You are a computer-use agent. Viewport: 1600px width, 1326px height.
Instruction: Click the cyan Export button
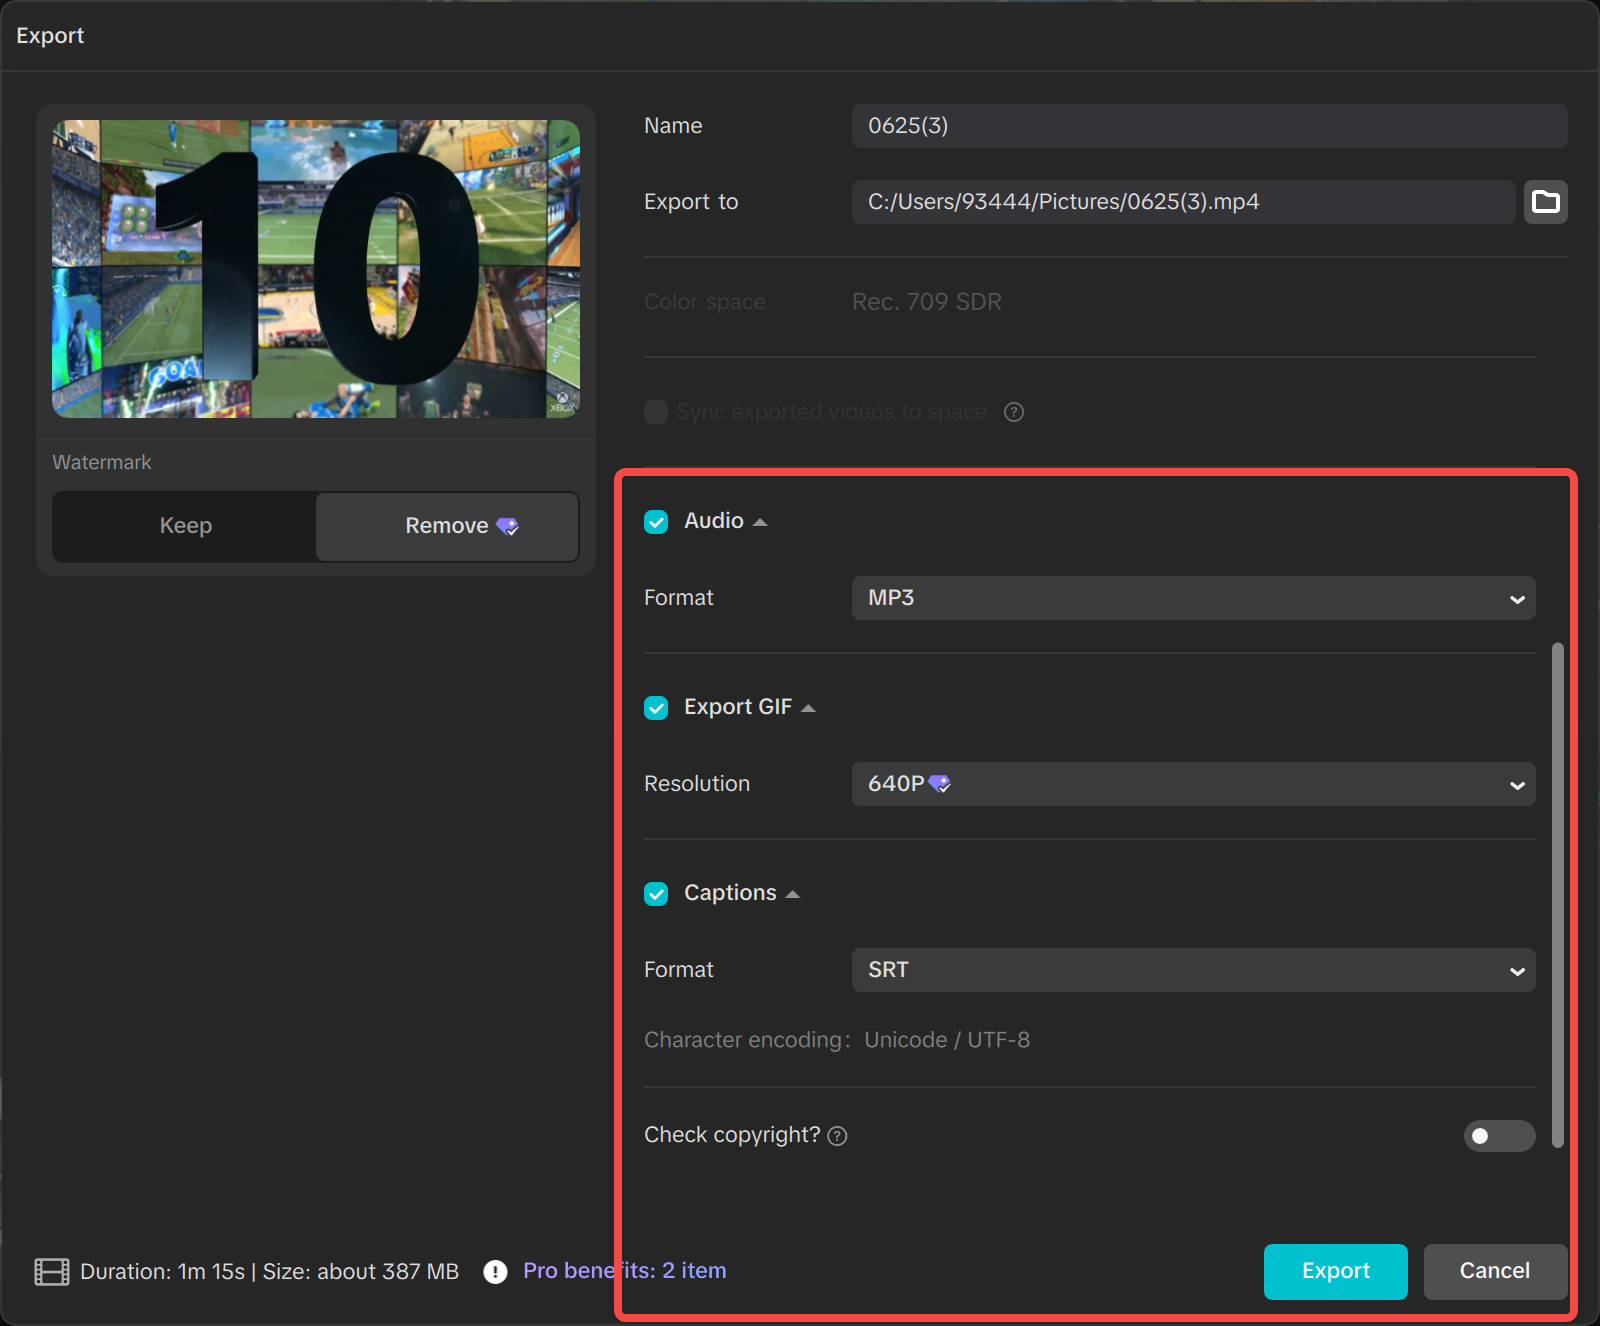coord(1335,1271)
